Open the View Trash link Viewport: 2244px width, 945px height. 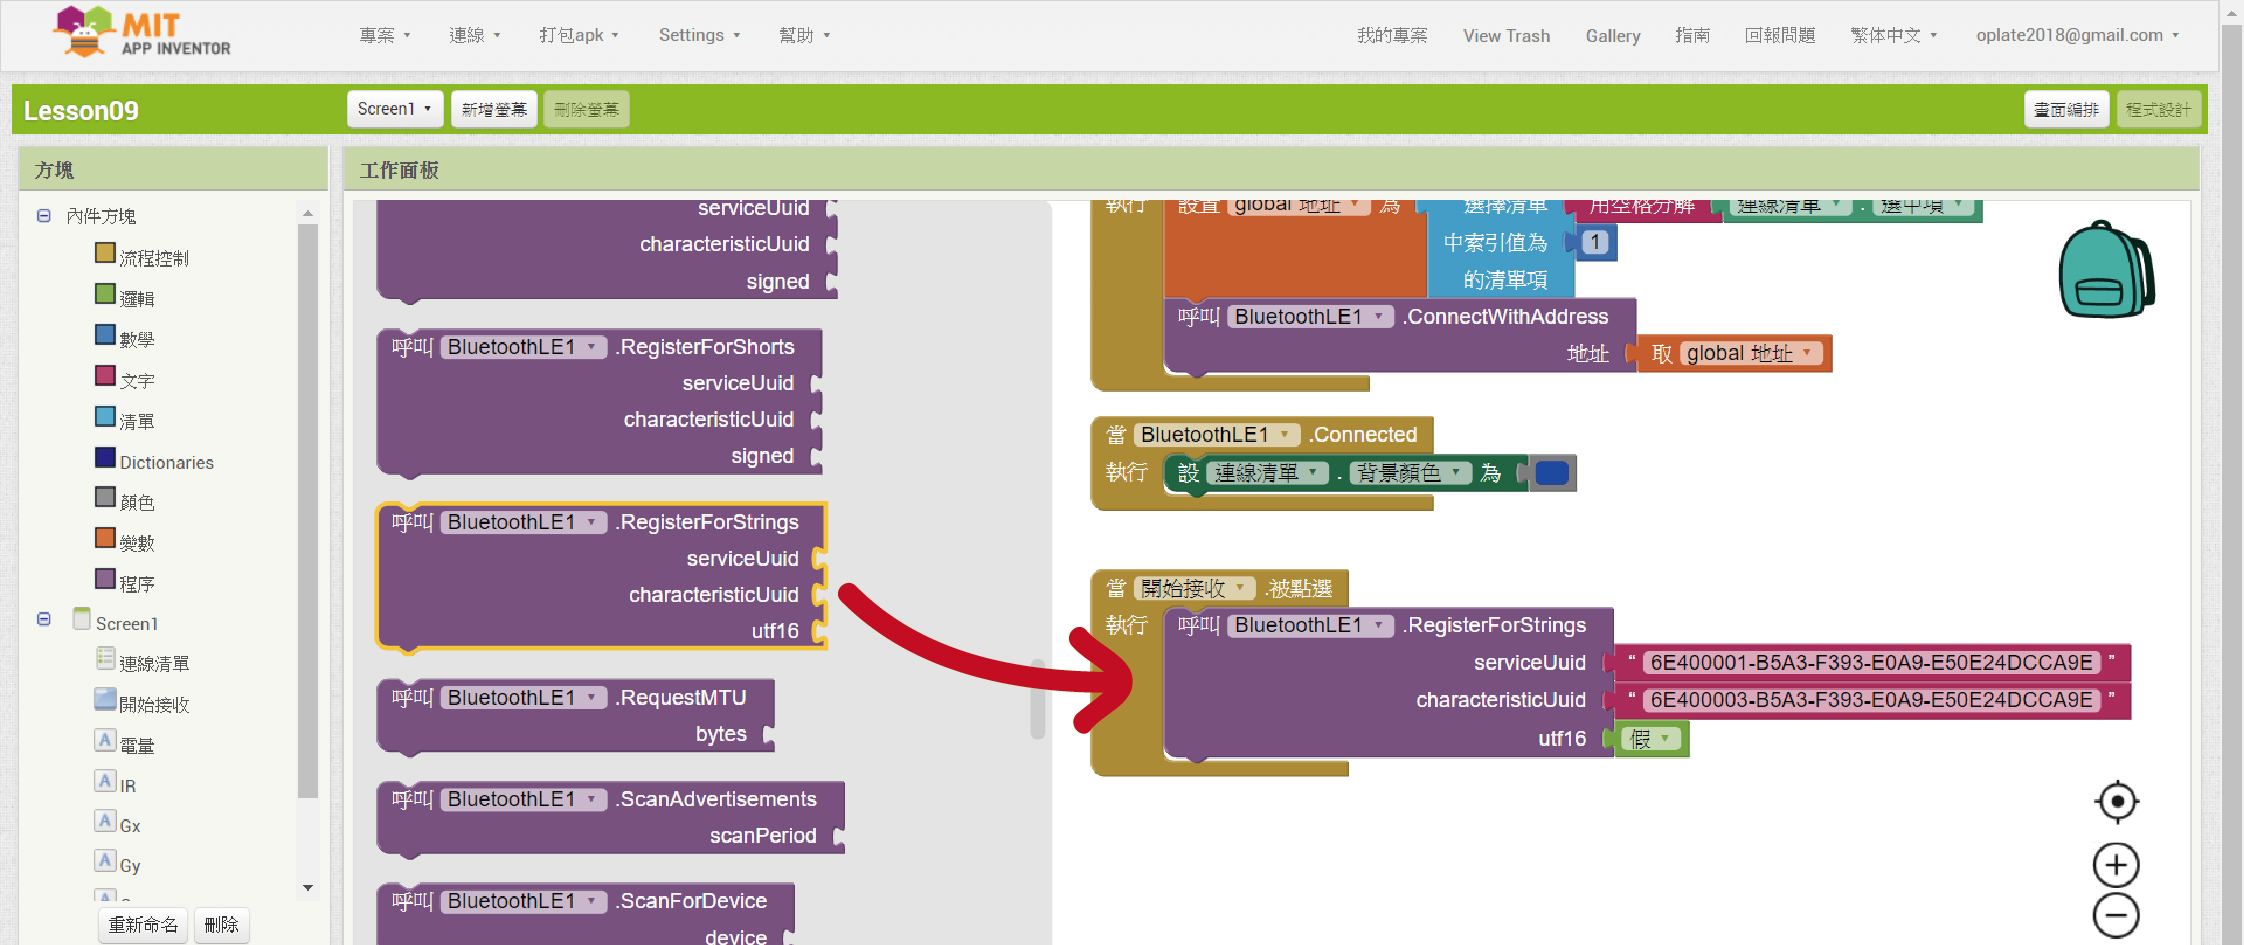[x=1506, y=35]
